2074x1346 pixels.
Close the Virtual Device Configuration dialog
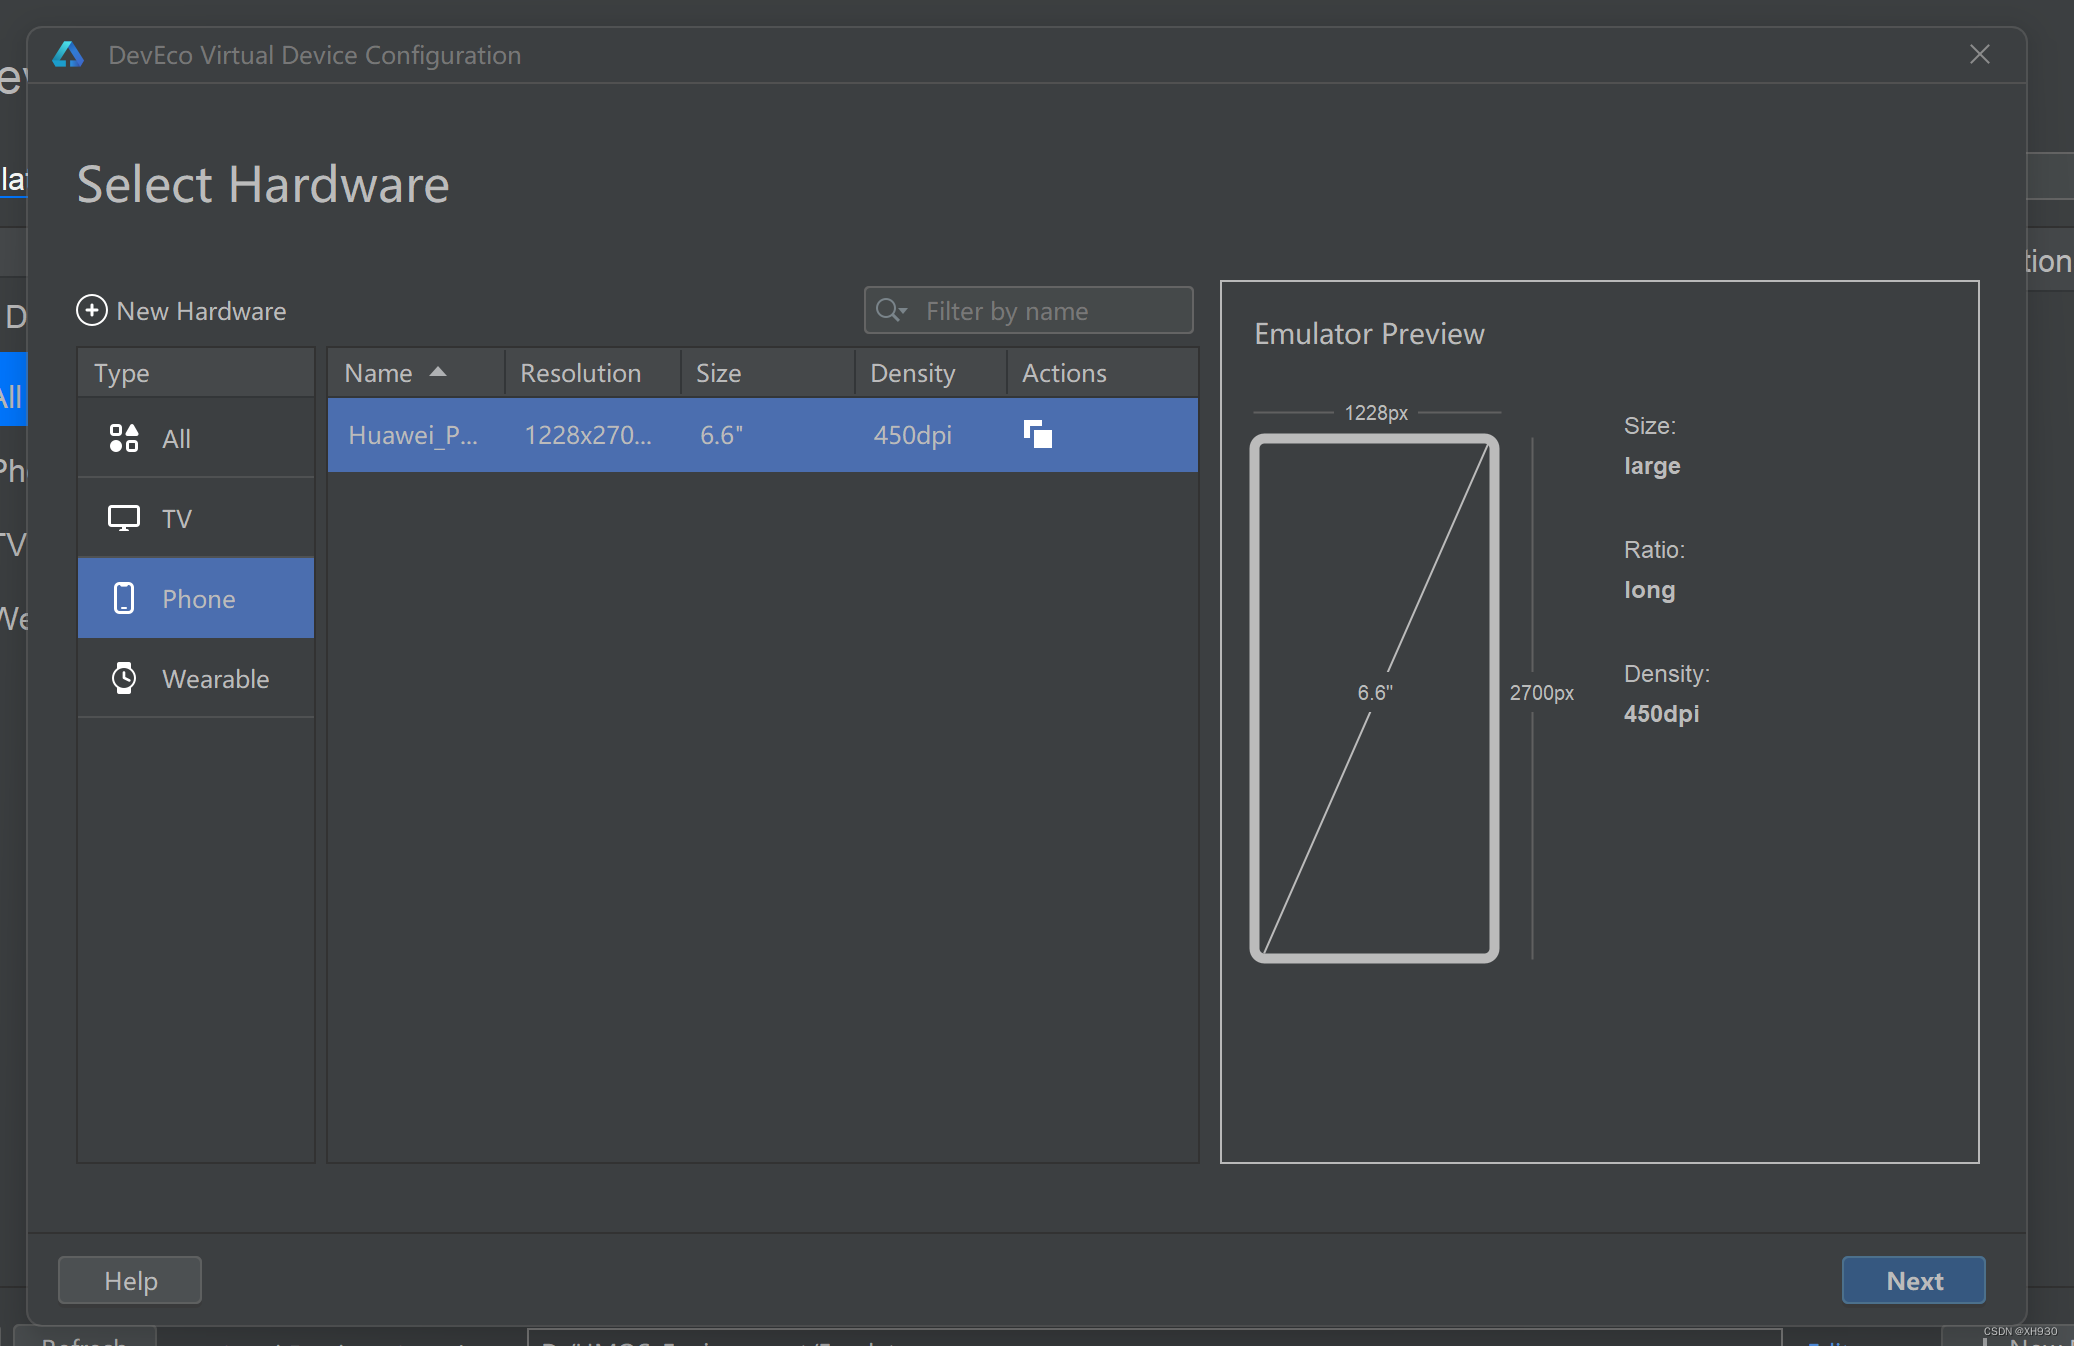click(x=1979, y=55)
